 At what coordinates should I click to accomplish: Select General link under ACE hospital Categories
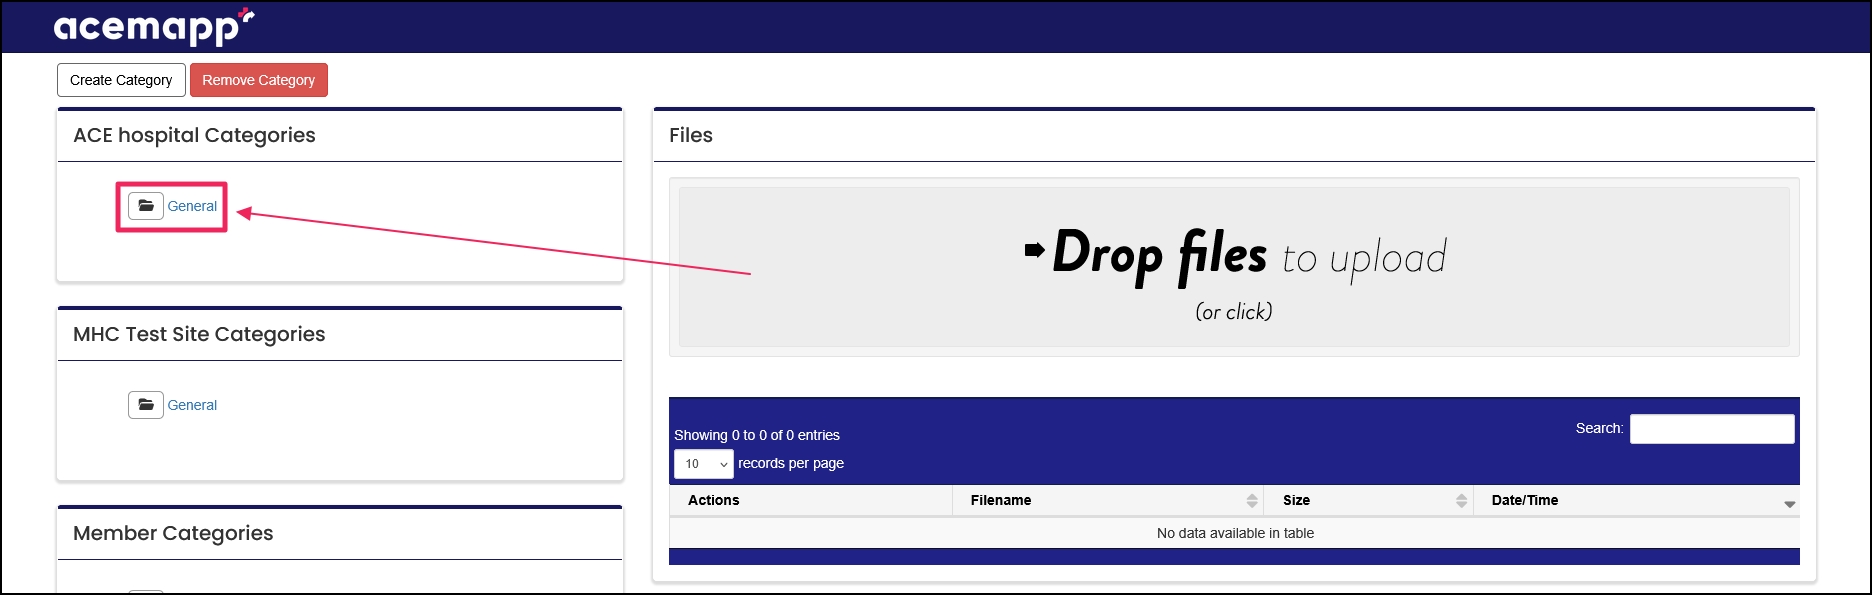click(192, 206)
